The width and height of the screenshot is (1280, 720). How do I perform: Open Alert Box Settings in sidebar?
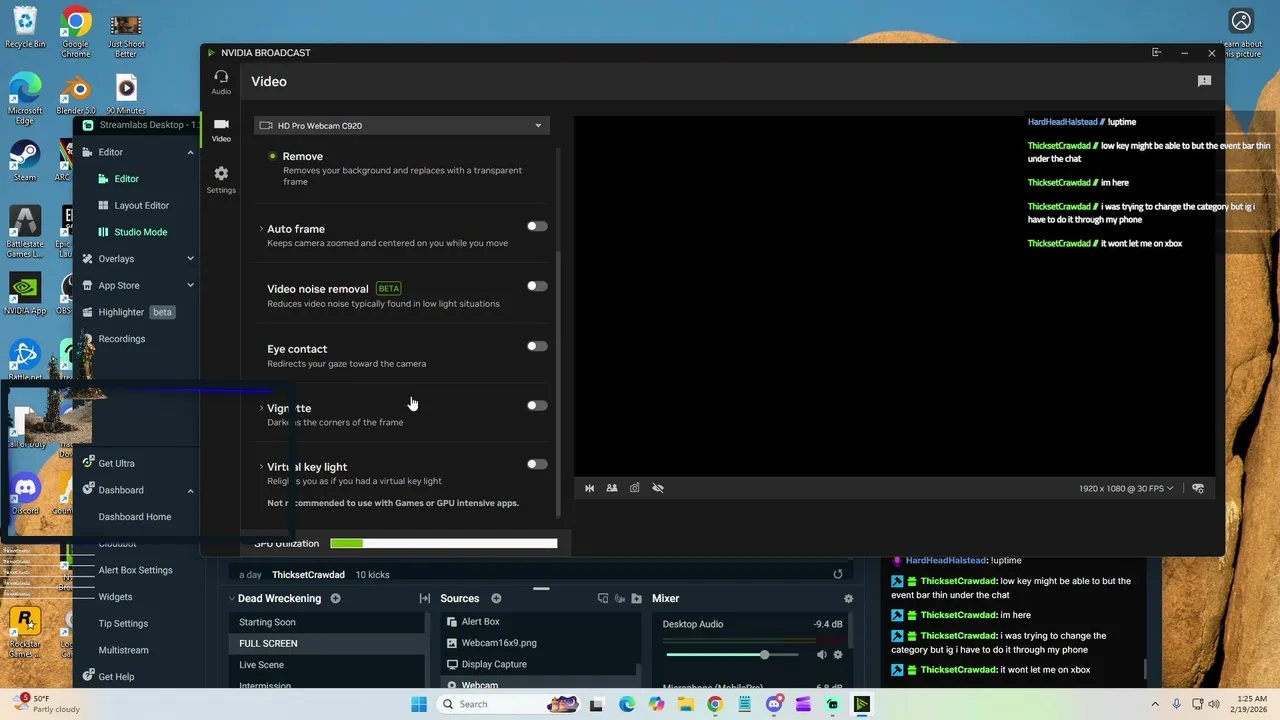(137, 570)
